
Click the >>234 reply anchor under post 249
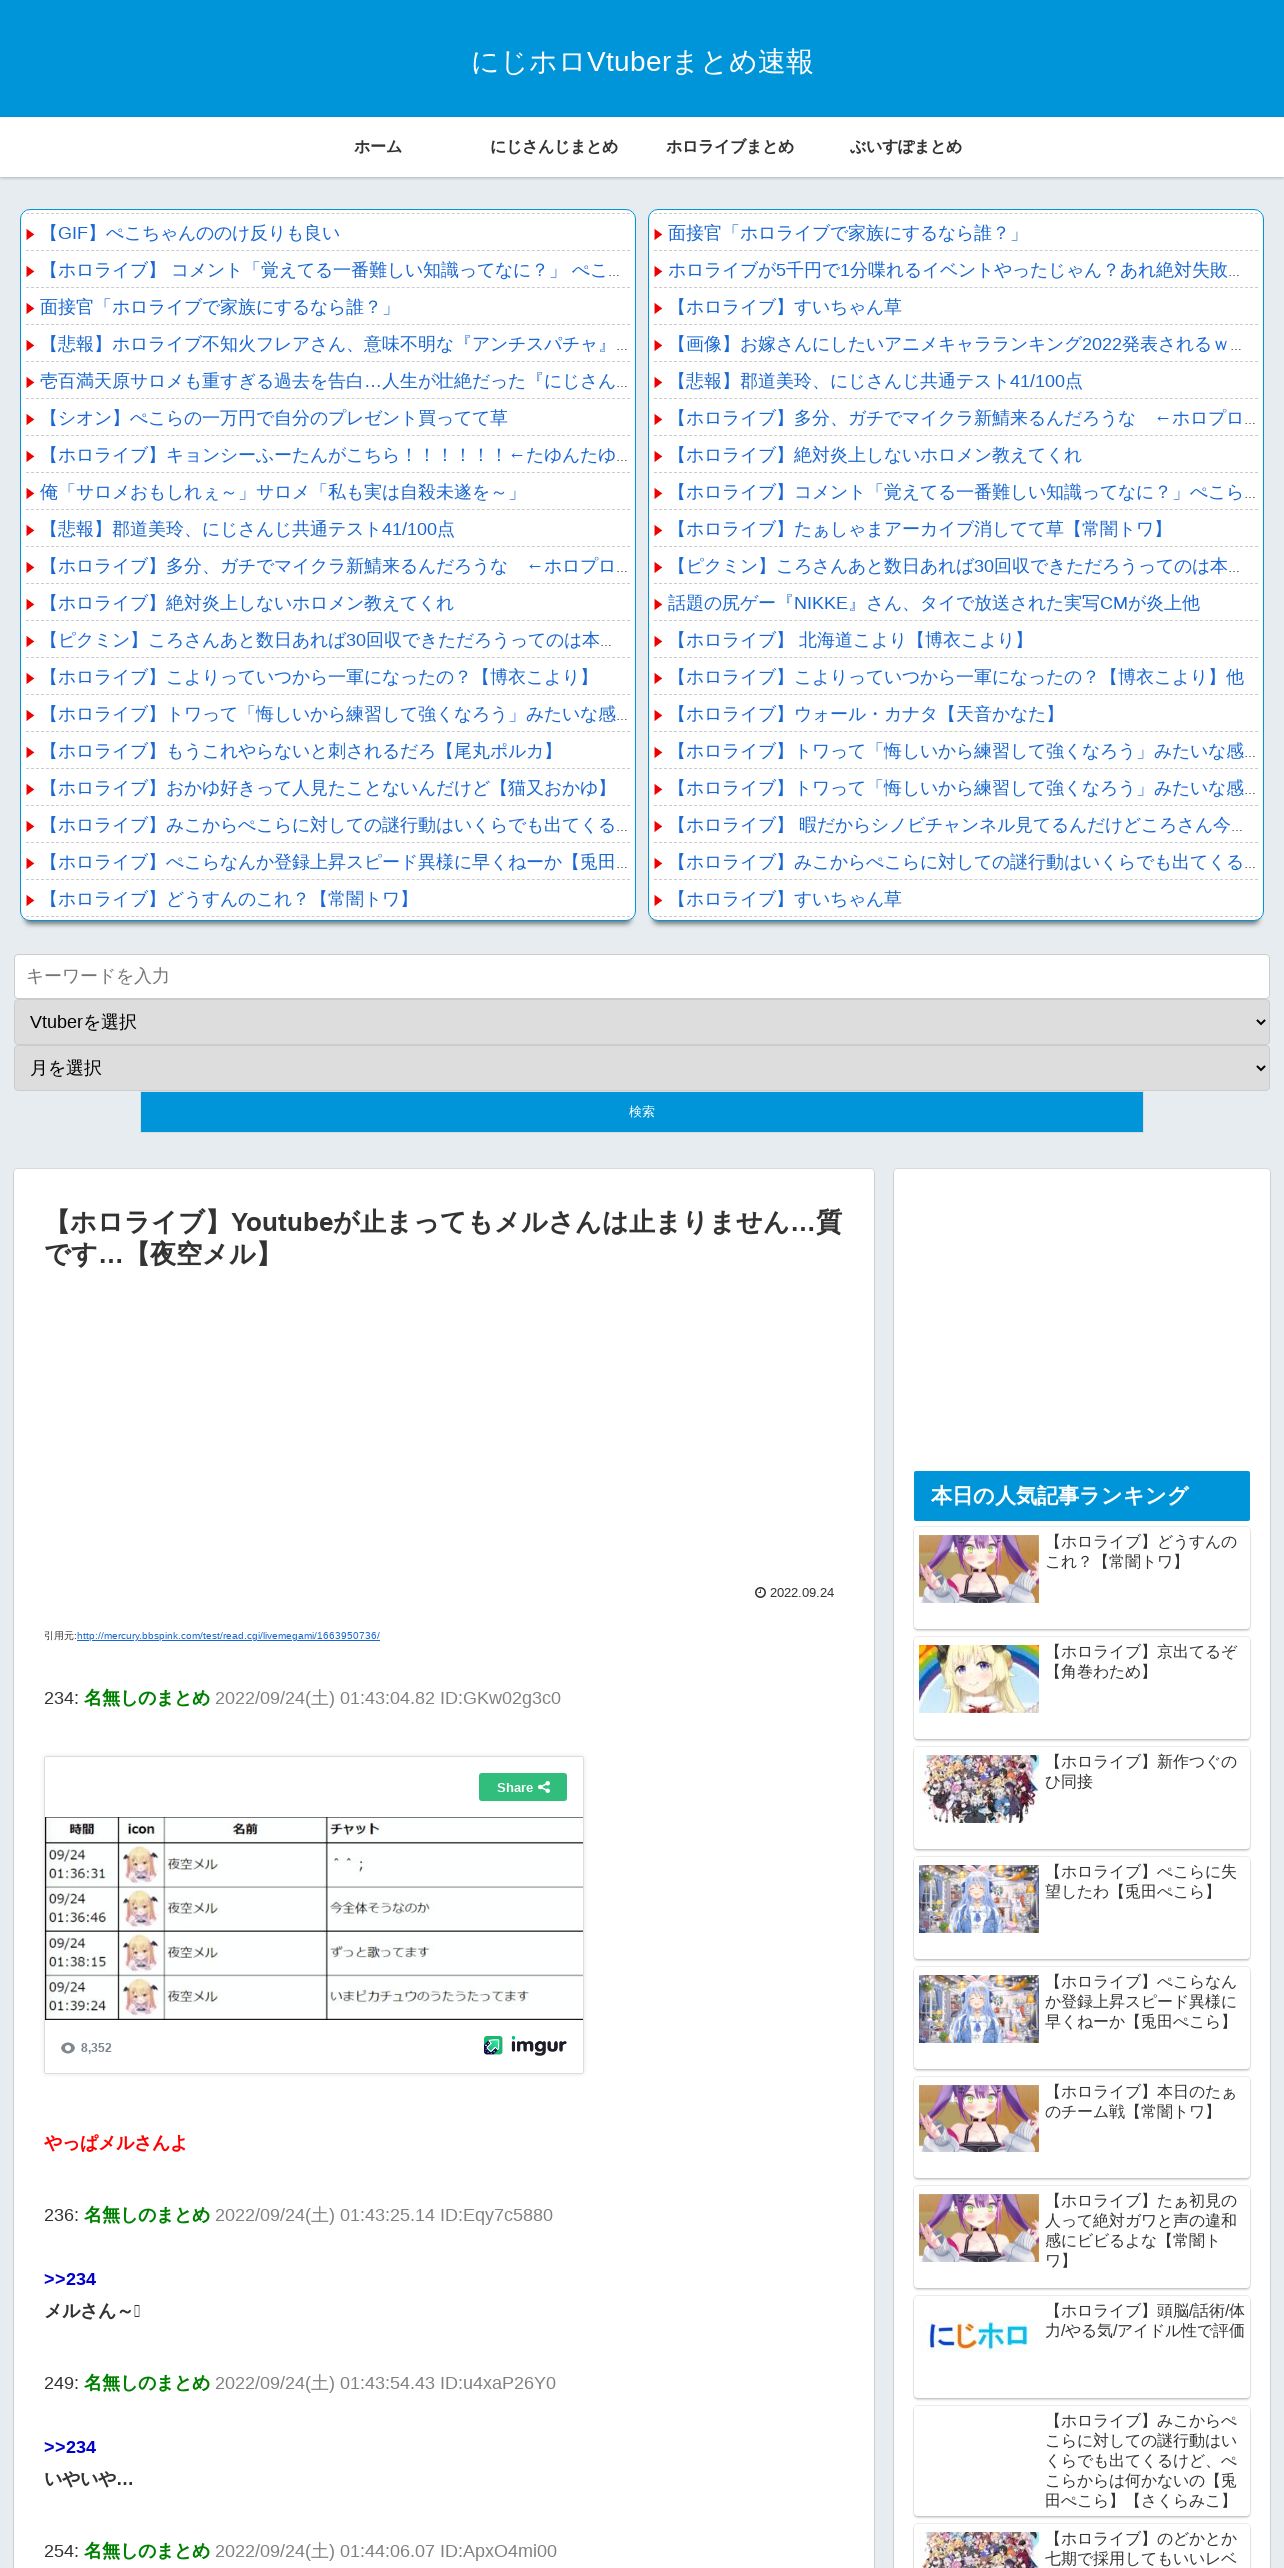[x=70, y=2447]
